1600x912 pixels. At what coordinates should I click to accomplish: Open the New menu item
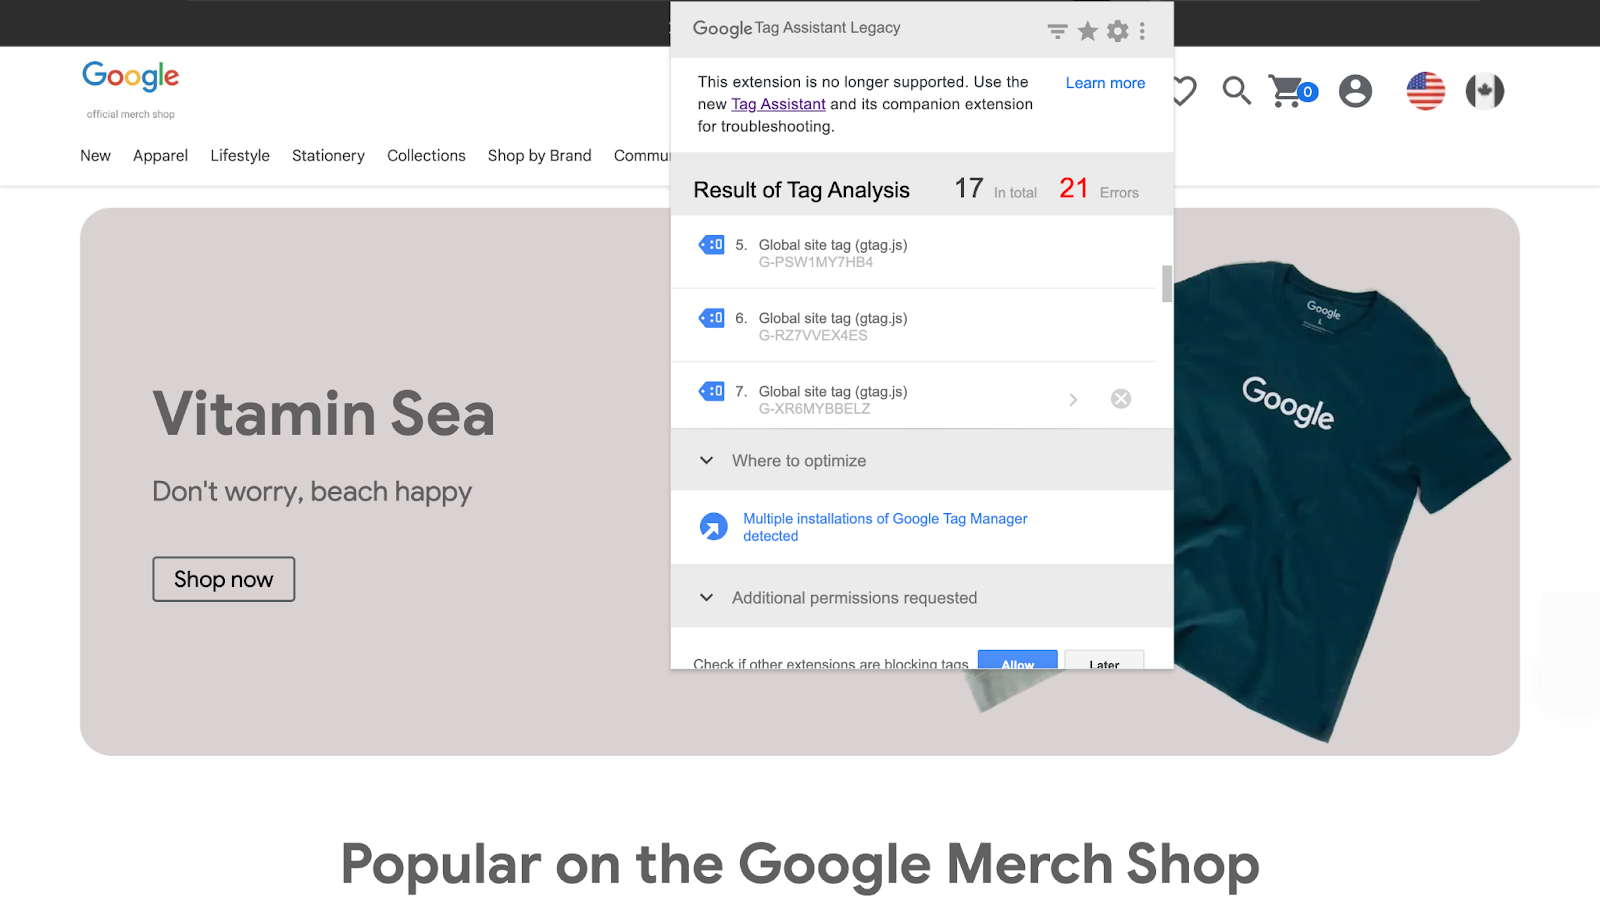95,156
